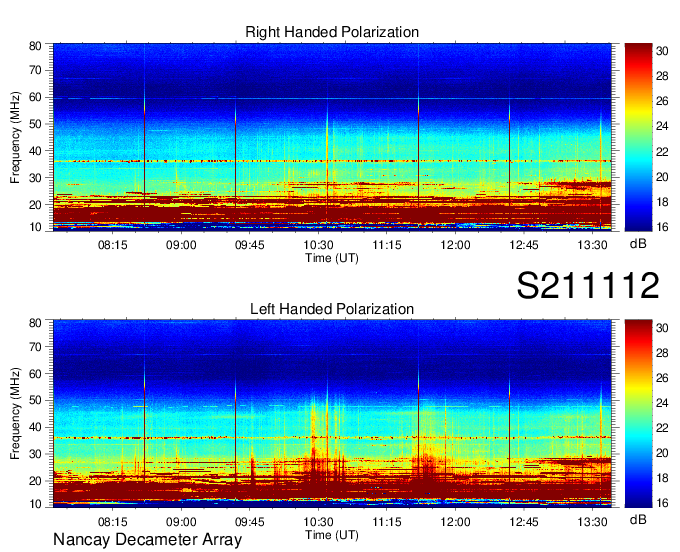The height and width of the screenshot is (552, 680).
Task: Click the 12:45 time tick of the left-handed plot
Action: pyautogui.click(x=524, y=522)
